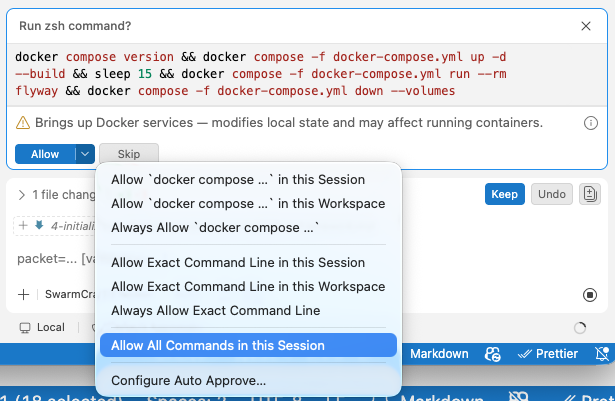This screenshot has width=615, height=401.
Task: Click the SwarmCra context label
Action: pyautogui.click(x=71, y=294)
